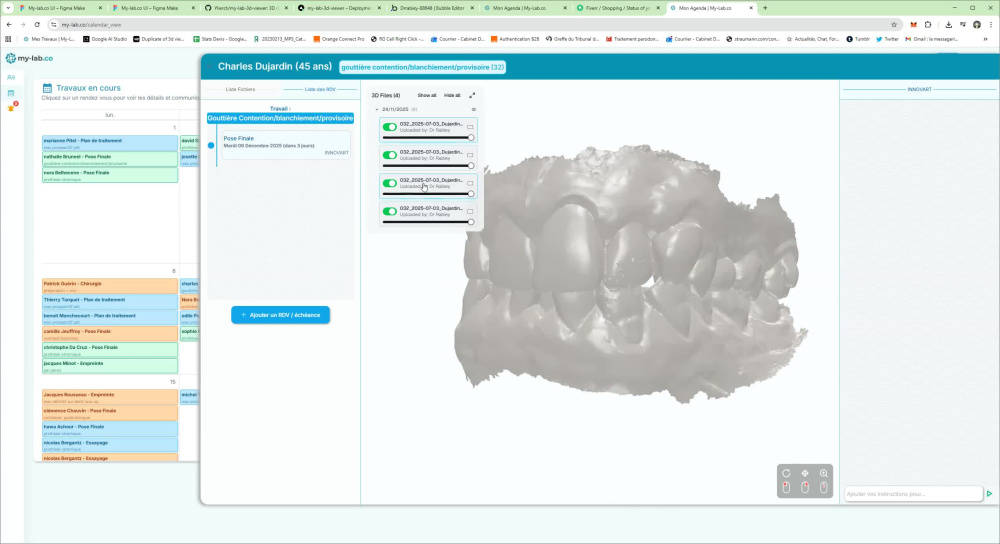Open the browser downloads icon
1000x544 pixels.
pos(948,24)
